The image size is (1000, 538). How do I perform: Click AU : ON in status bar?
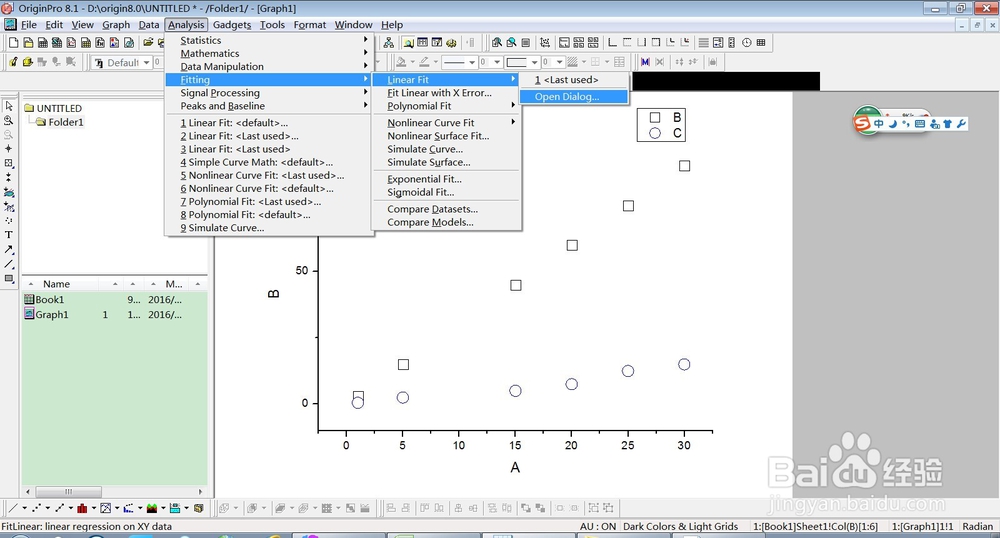pos(598,527)
